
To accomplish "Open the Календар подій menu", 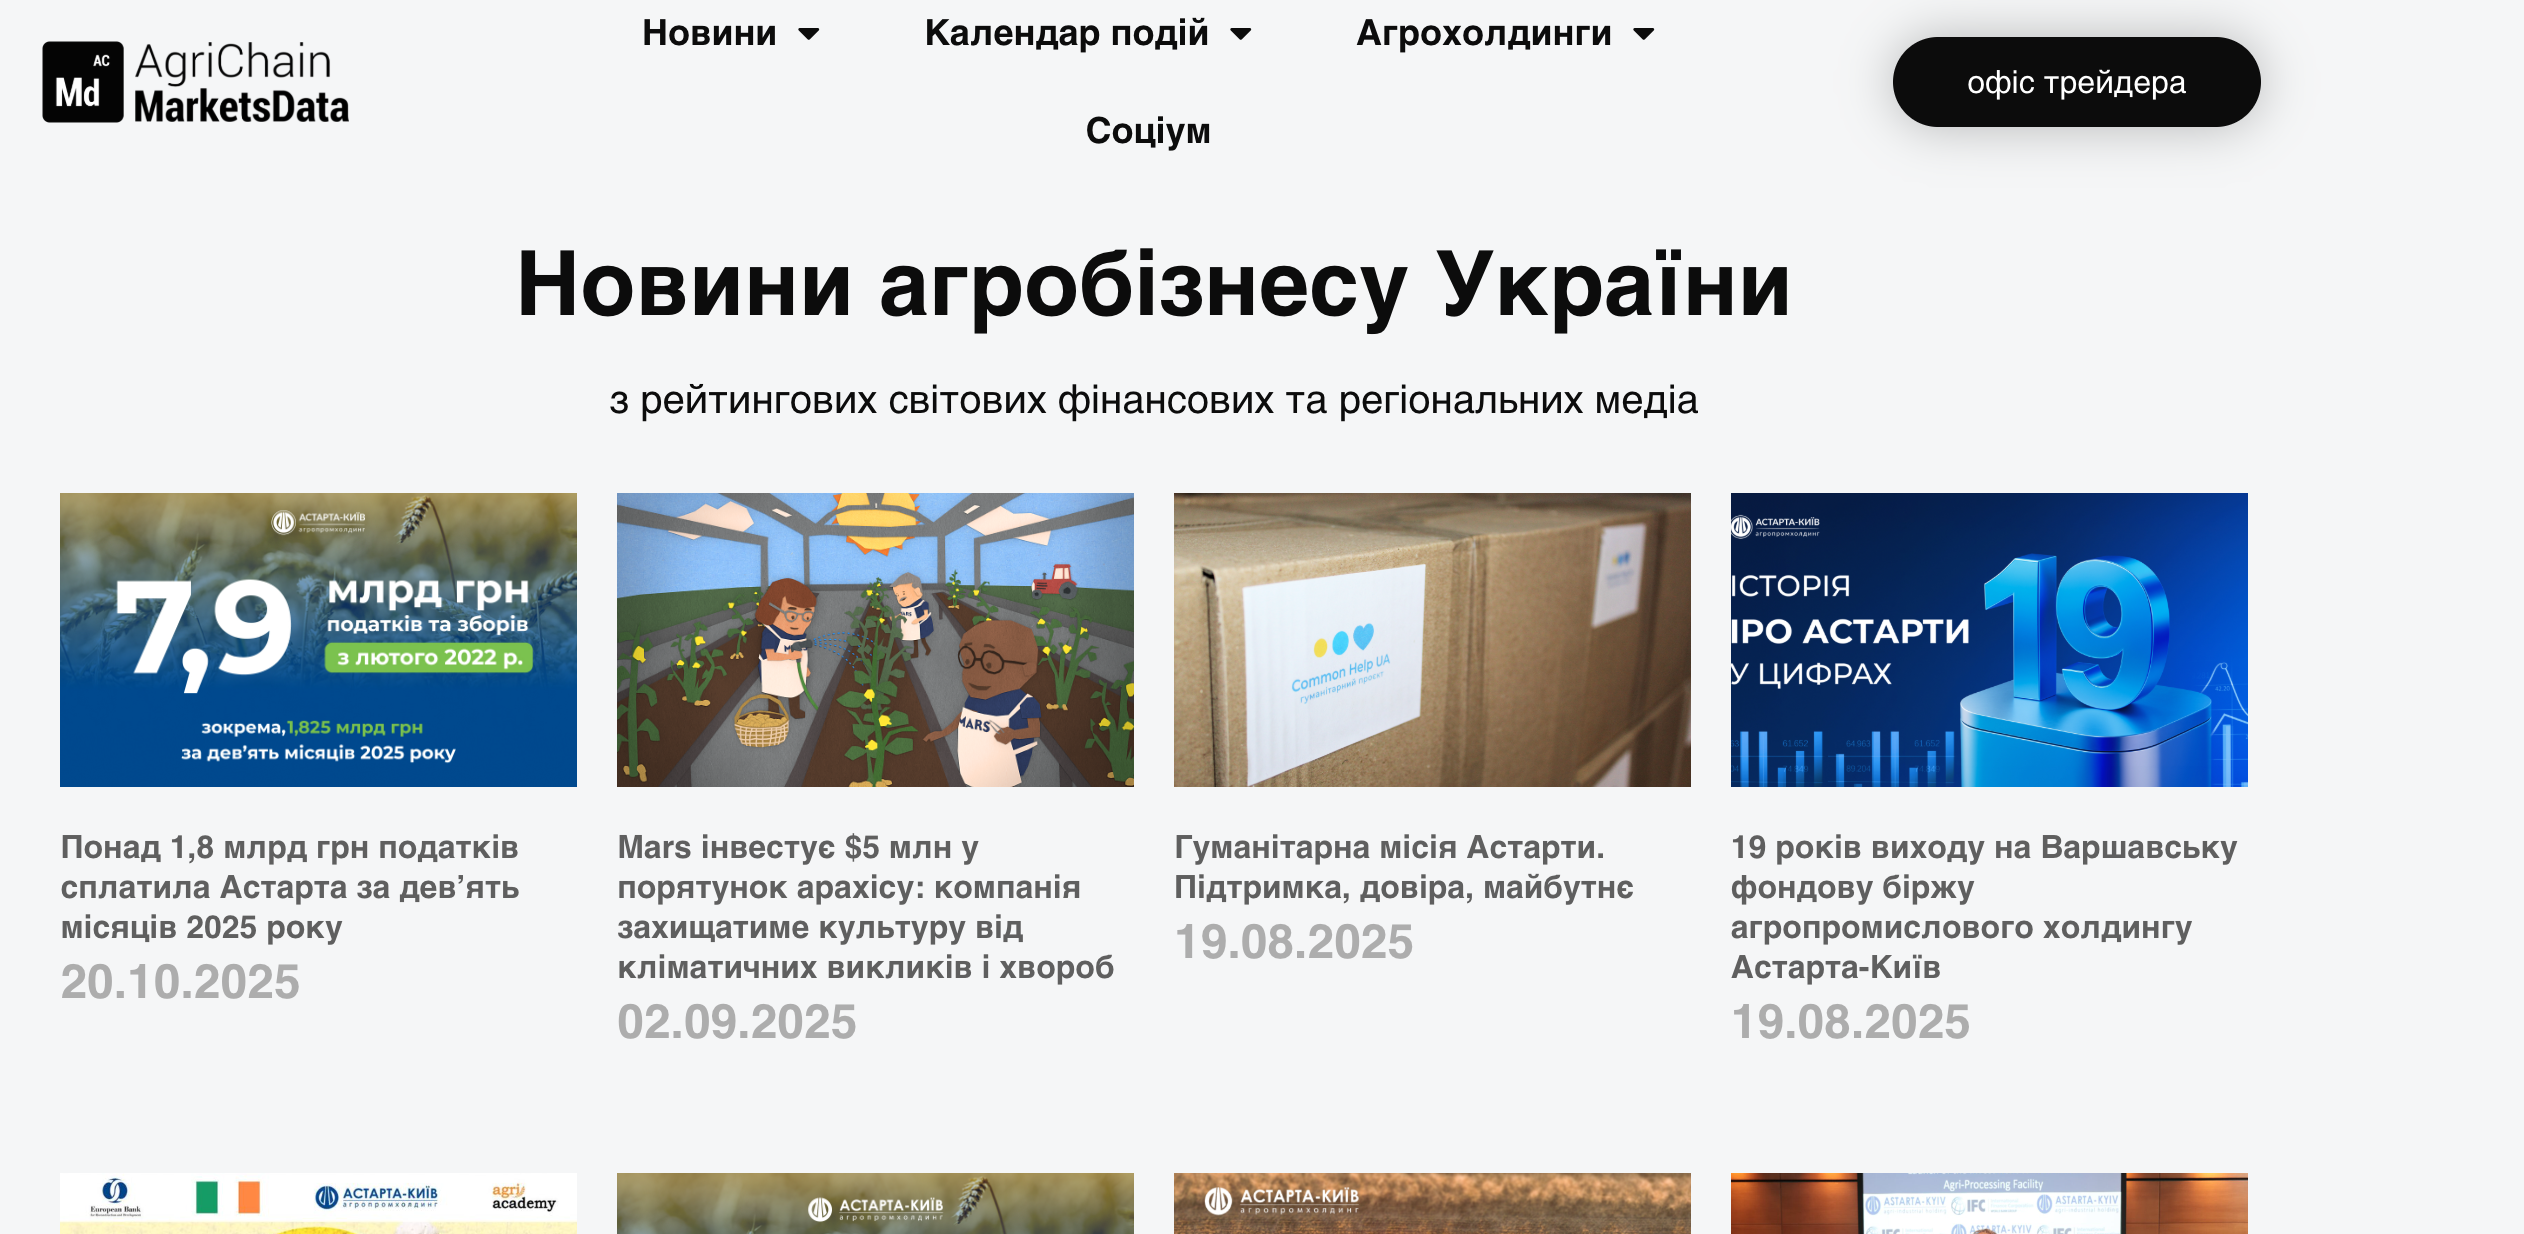I will (x=1066, y=33).
